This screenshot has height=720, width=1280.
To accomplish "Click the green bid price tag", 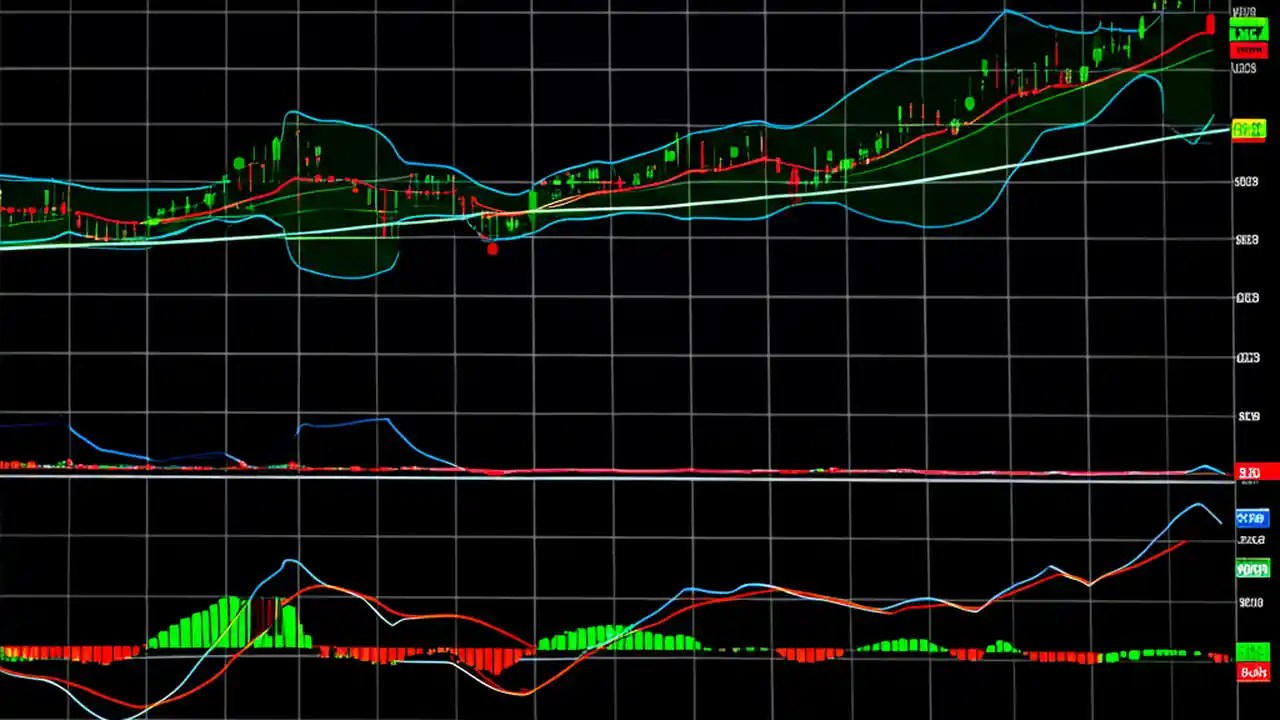I will (1248, 30).
